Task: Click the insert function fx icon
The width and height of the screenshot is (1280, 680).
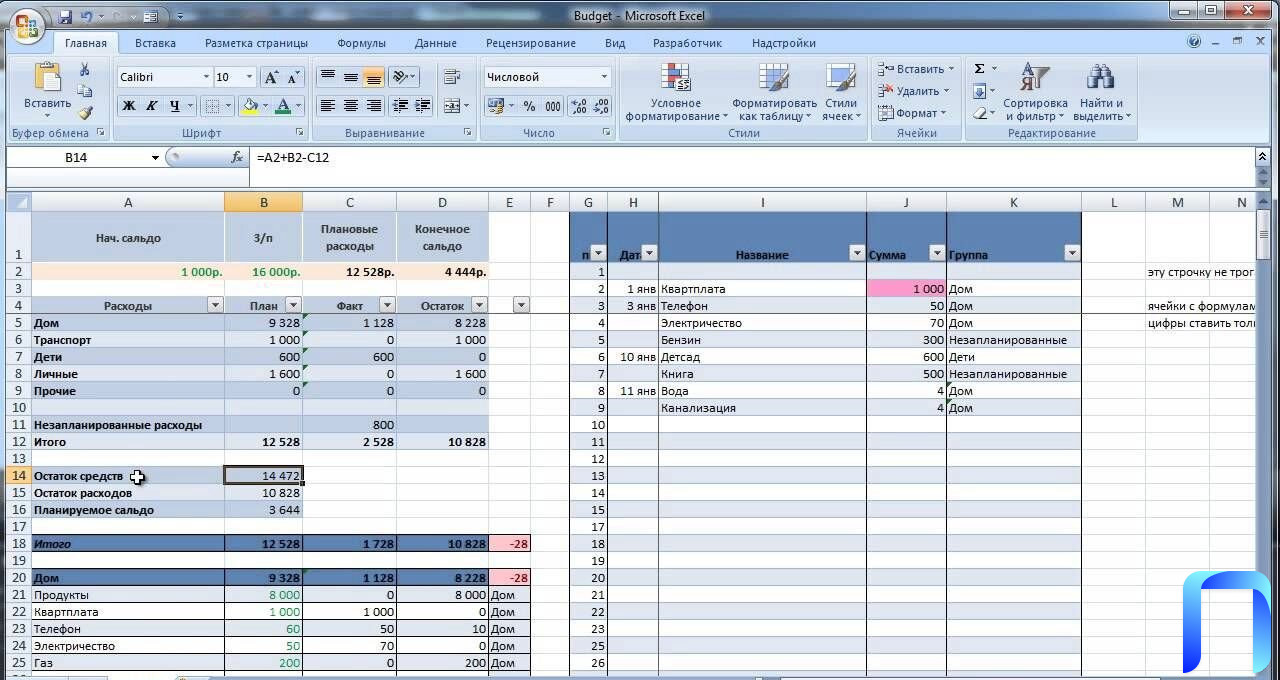Action: coord(237,157)
